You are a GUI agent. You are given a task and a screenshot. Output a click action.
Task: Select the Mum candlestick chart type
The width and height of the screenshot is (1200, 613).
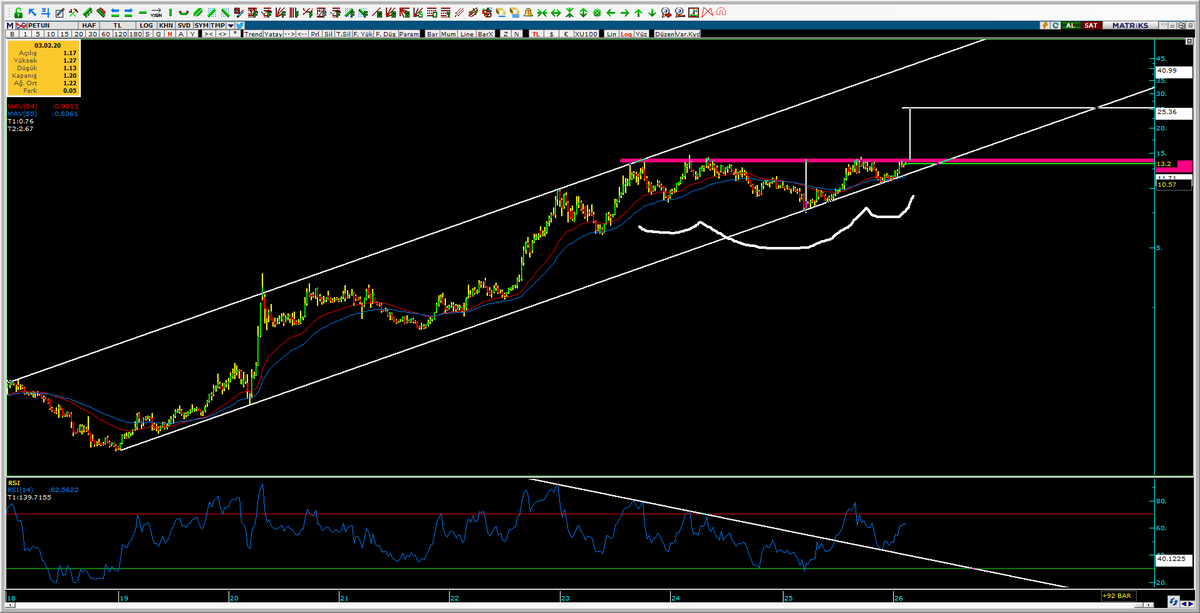(449, 33)
